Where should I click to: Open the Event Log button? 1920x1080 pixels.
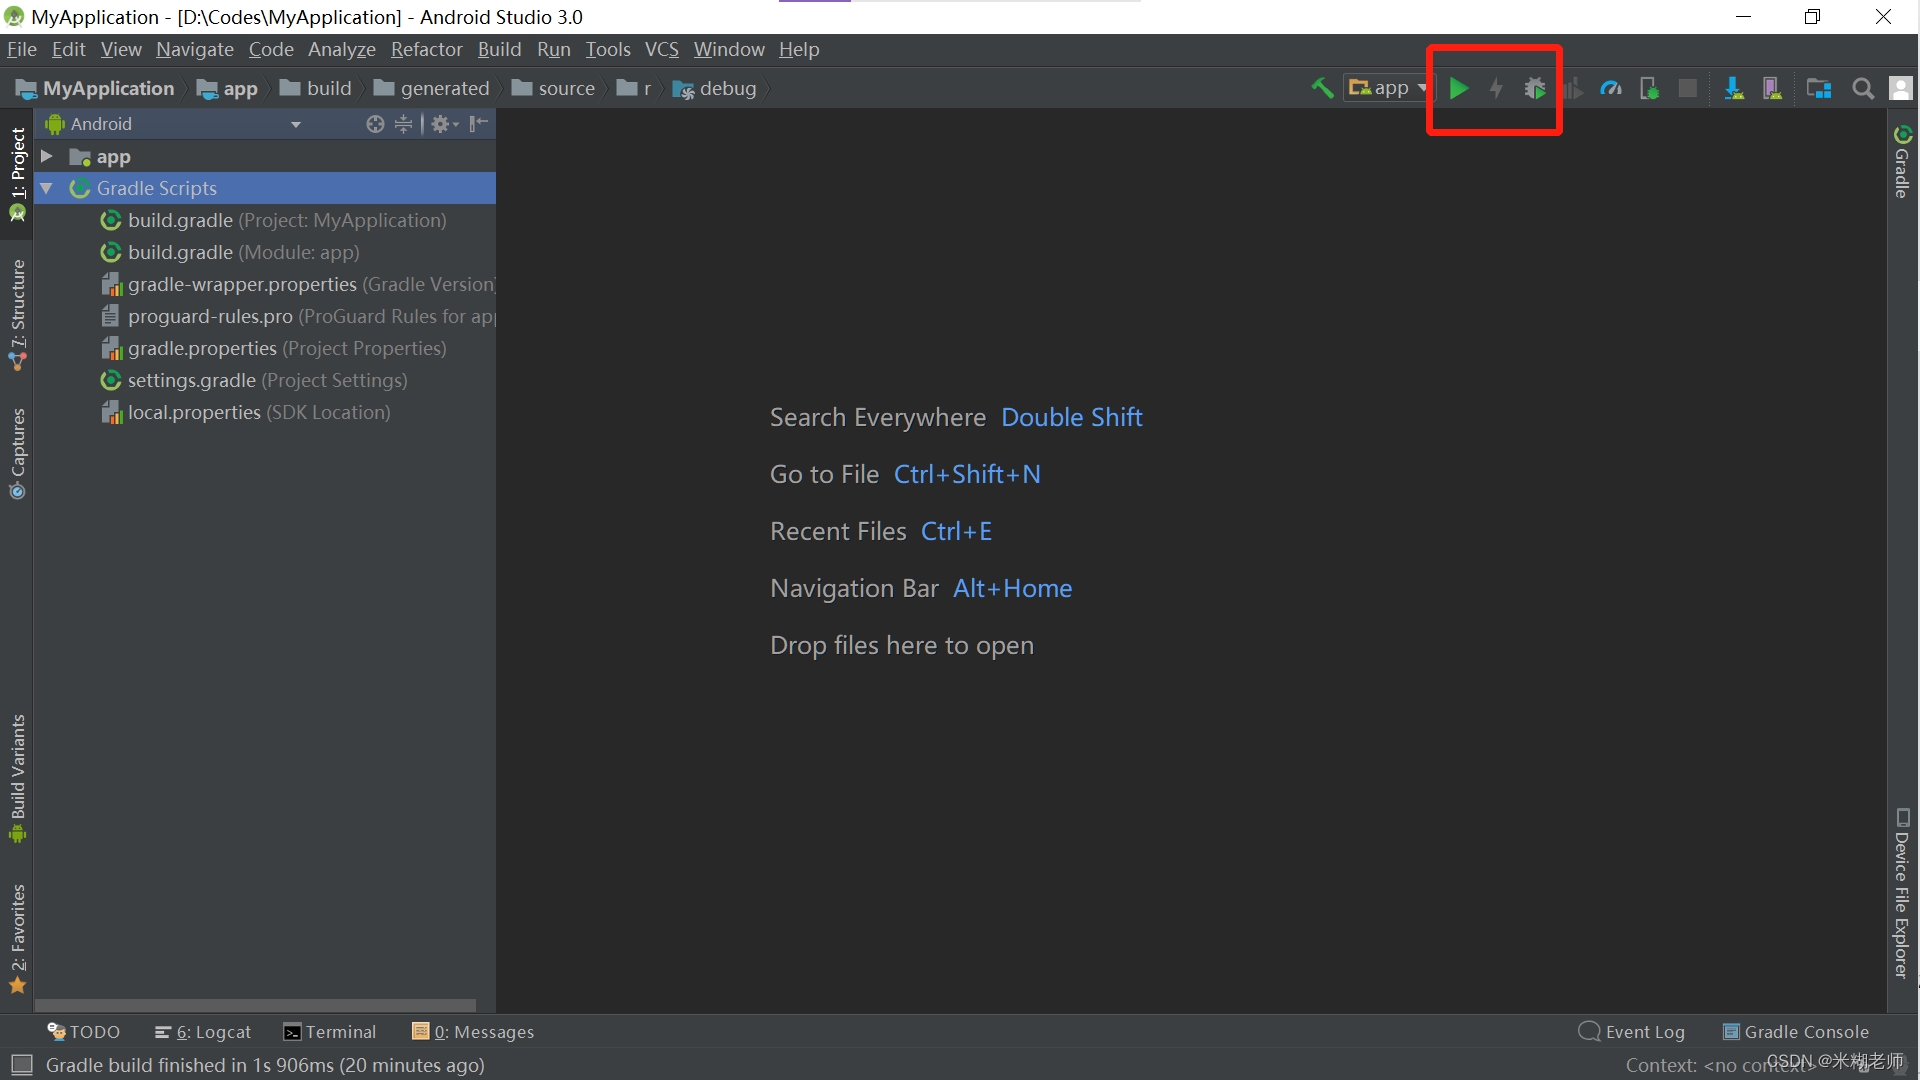1632,1032
